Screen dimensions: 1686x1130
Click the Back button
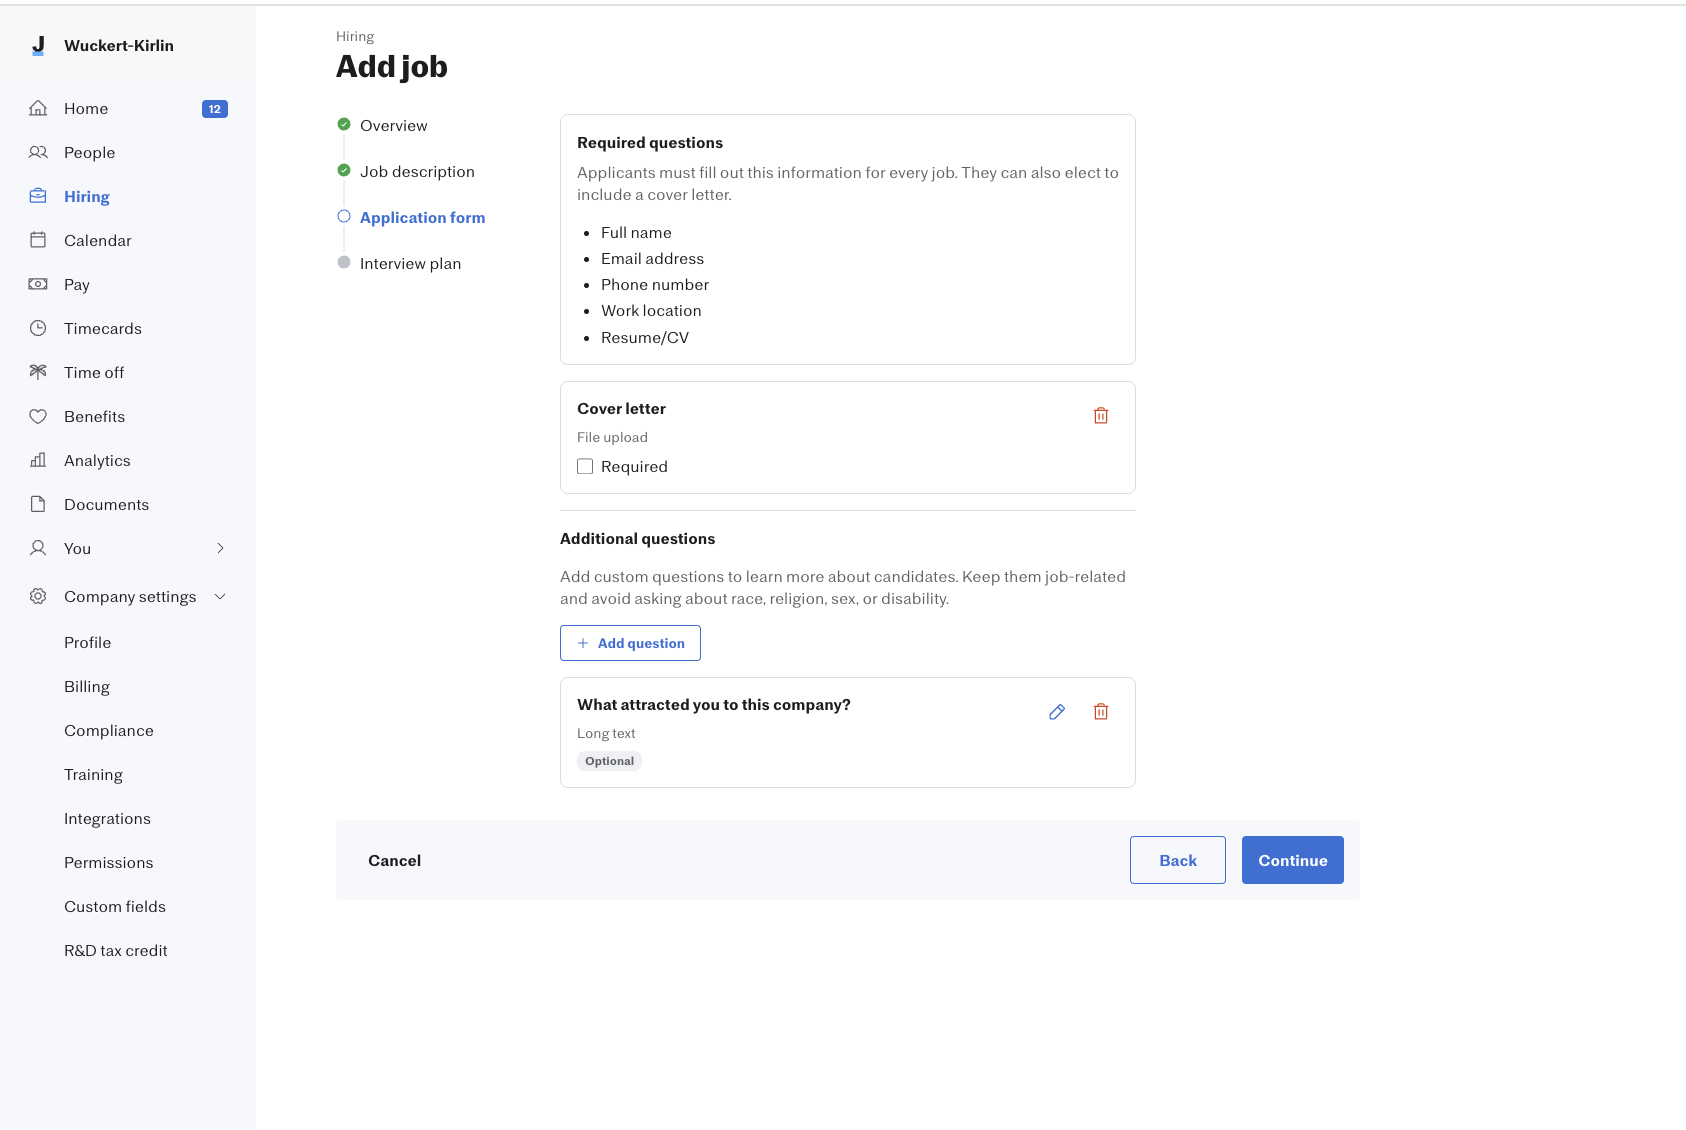tap(1177, 860)
